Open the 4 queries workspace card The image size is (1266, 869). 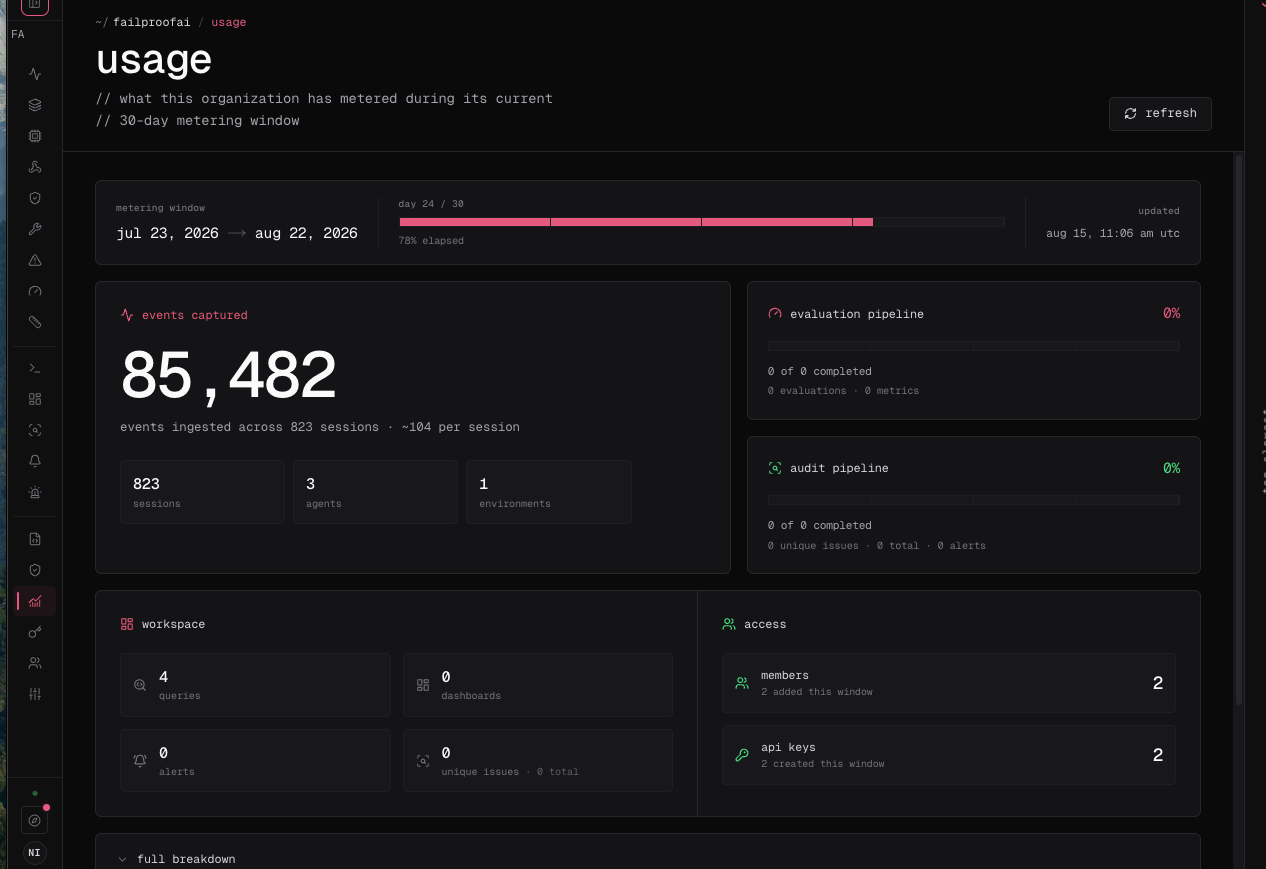click(255, 685)
